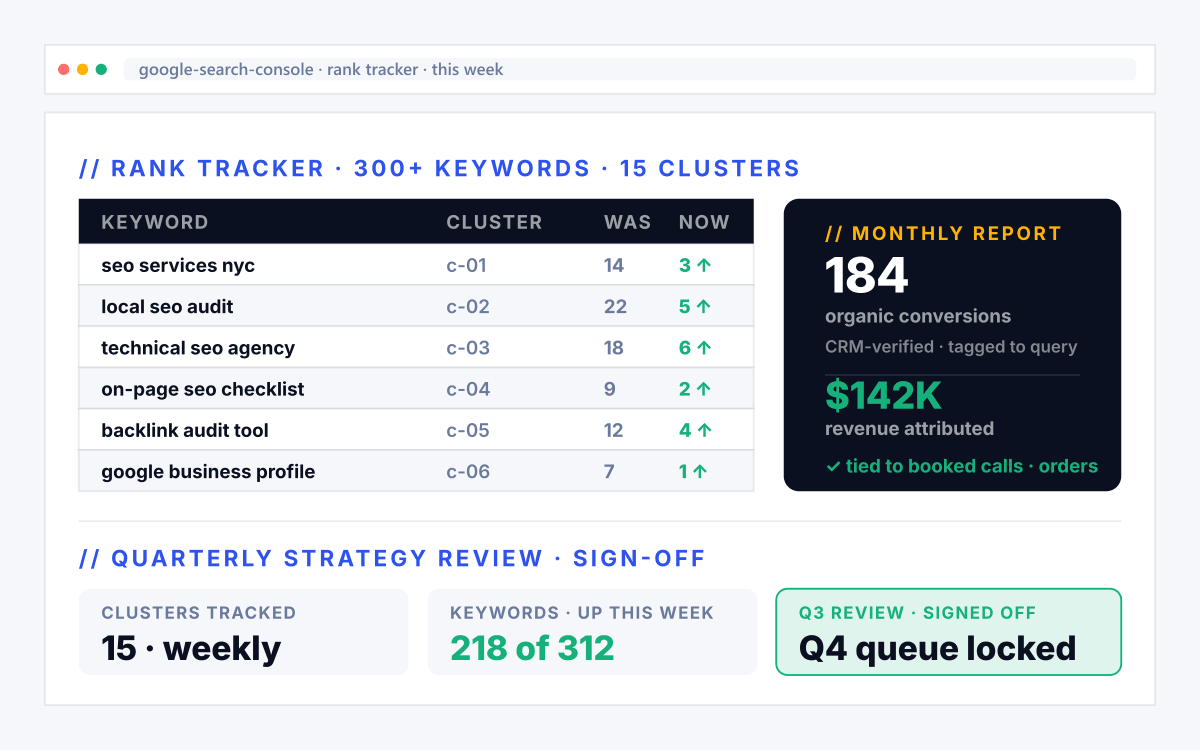
Task: Sort by the CLUSTER column header
Action: [494, 222]
